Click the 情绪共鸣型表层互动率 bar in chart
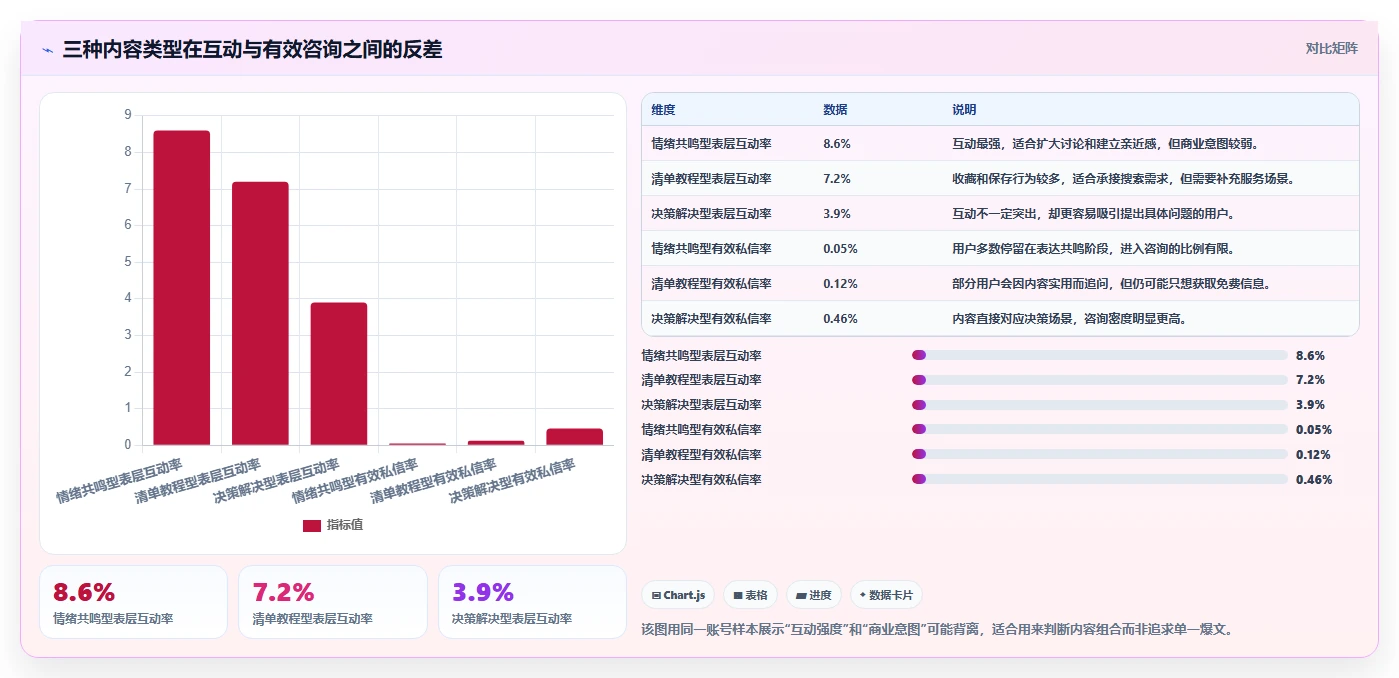Viewport: 1399px width, 678px height. [182, 288]
